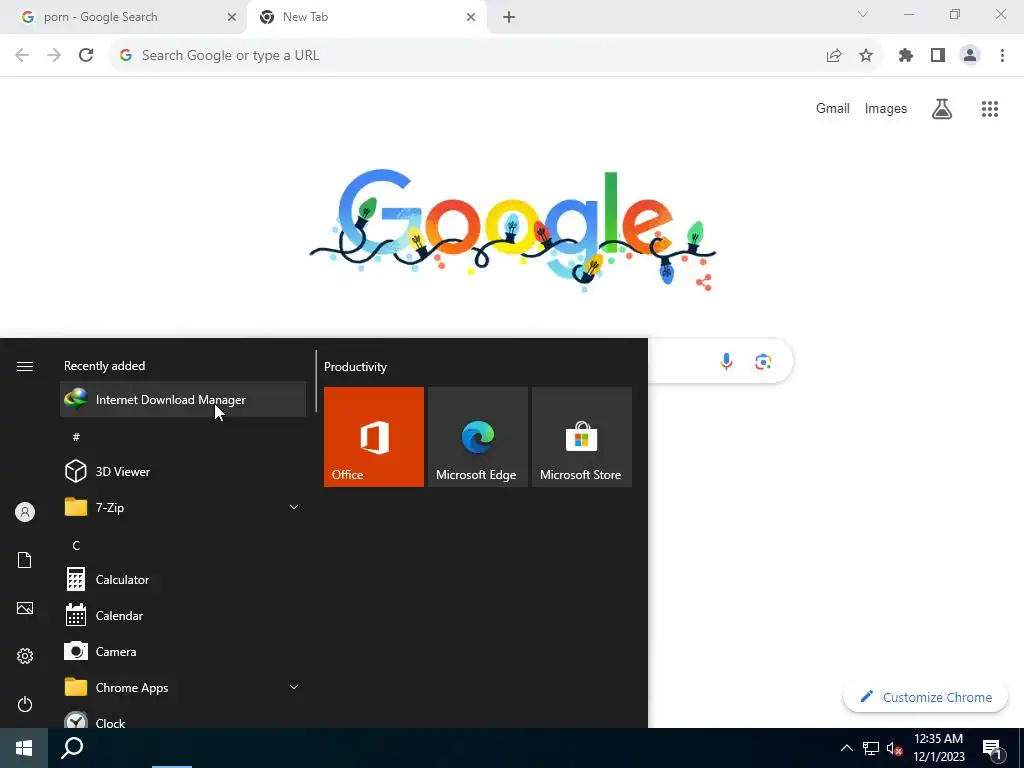Image resolution: width=1024 pixels, height=768 pixels.
Task: Go forward in Chrome history
Action: coord(54,56)
